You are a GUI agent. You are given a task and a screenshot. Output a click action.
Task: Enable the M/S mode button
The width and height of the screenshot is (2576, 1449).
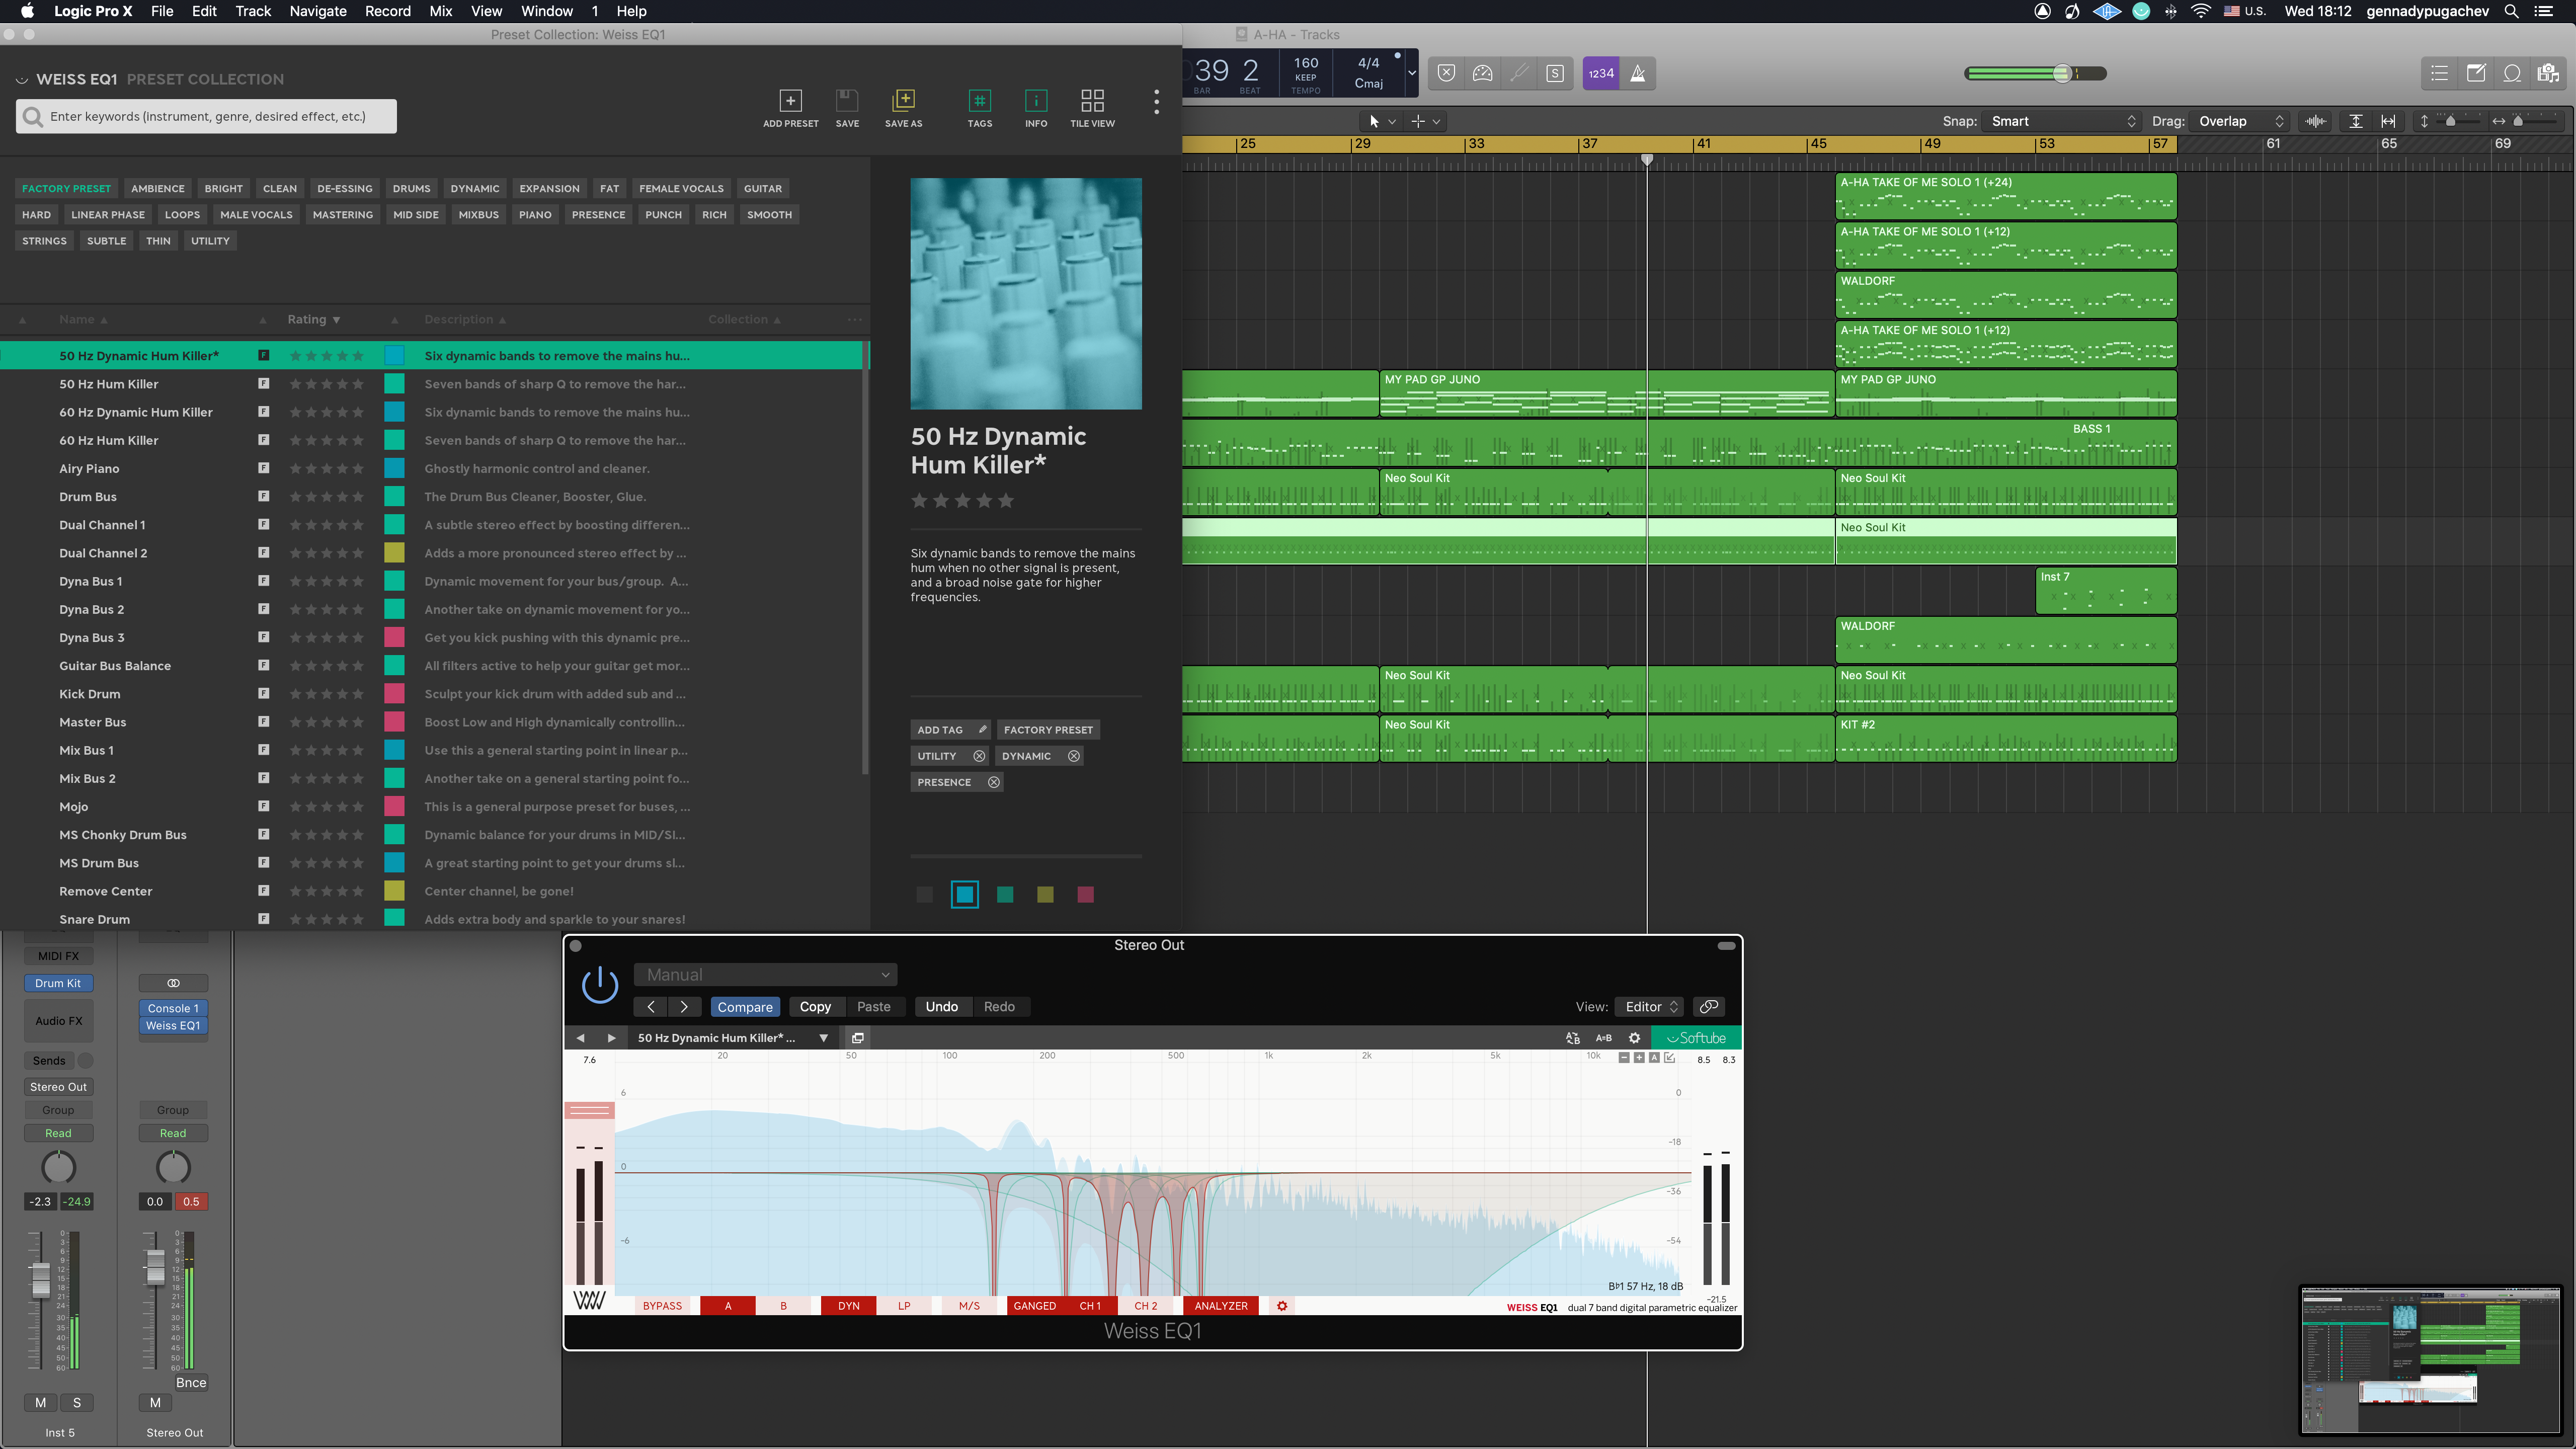click(x=969, y=1306)
